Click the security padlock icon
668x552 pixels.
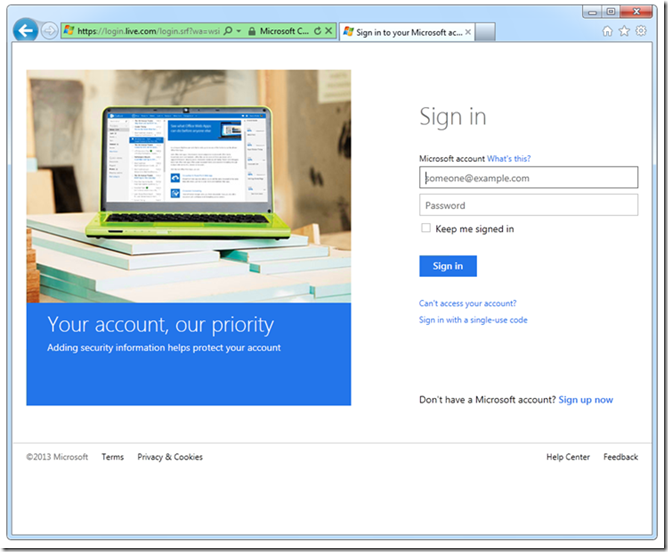point(252,31)
